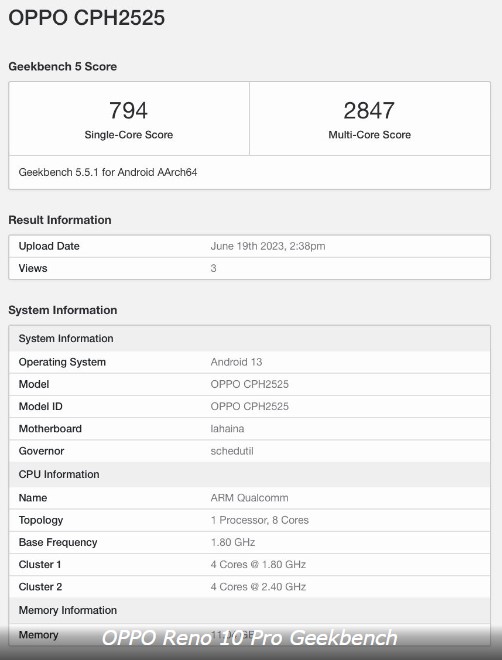The height and width of the screenshot is (660, 502).
Task: Click the Single-Core Score label
Action: (x=129, y=135)
